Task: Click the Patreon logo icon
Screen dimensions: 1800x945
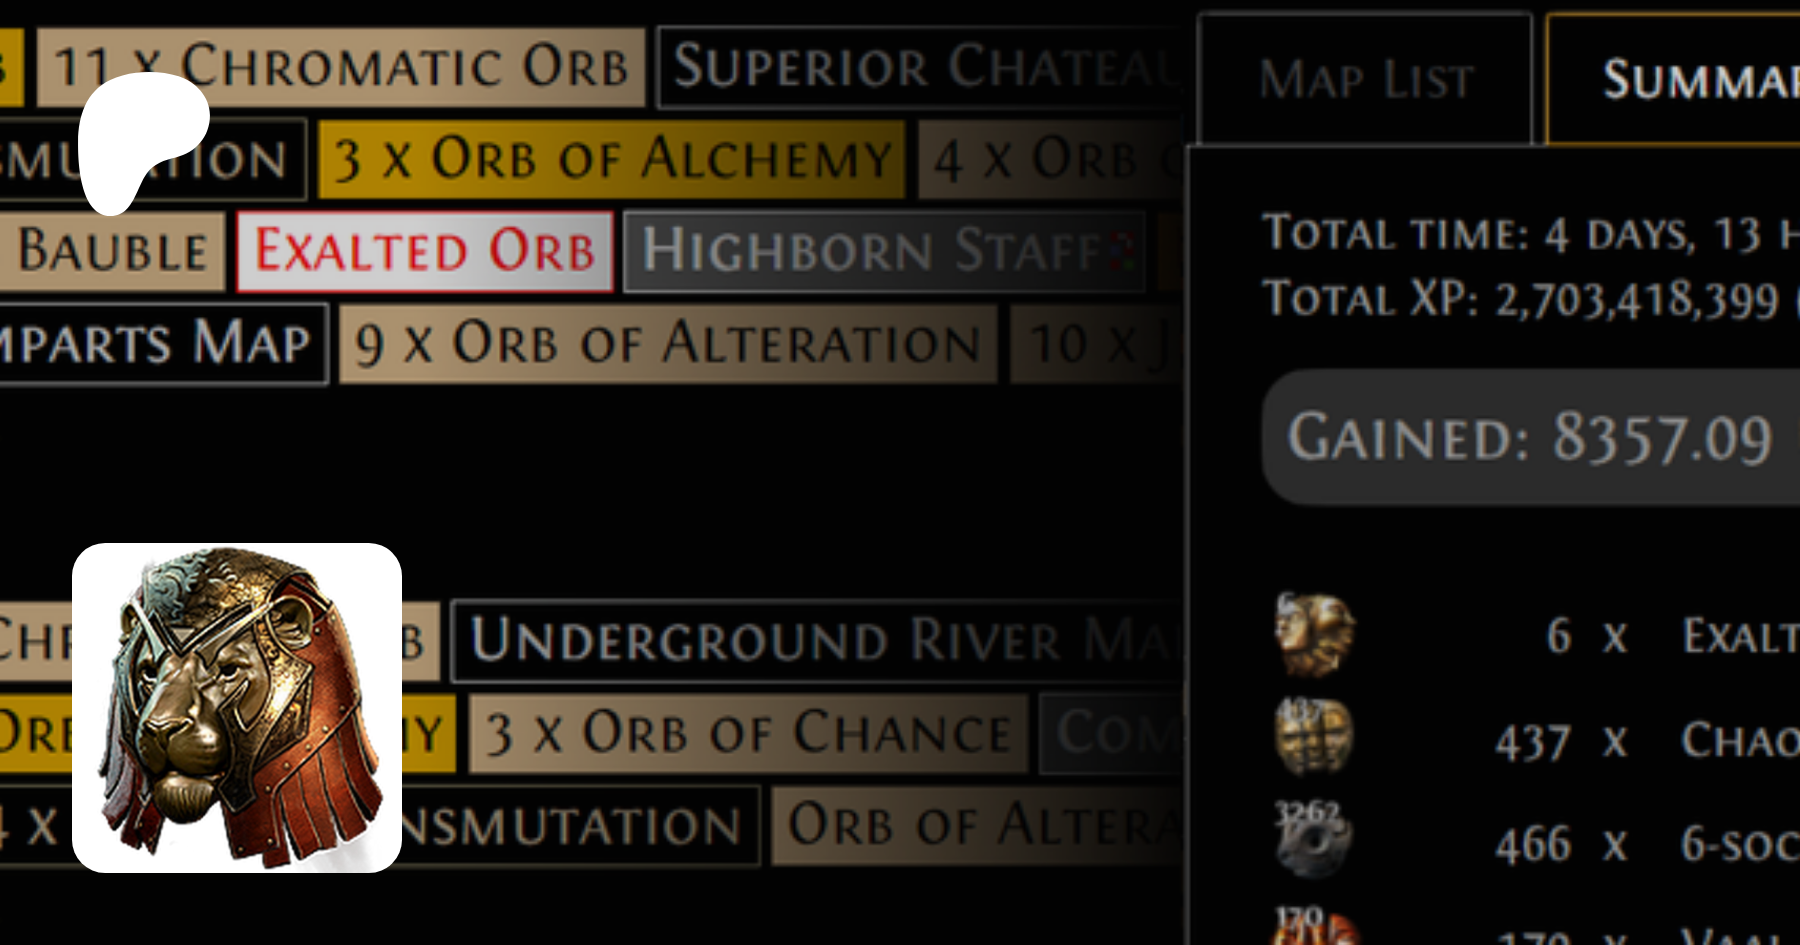Action: [142, 143]
